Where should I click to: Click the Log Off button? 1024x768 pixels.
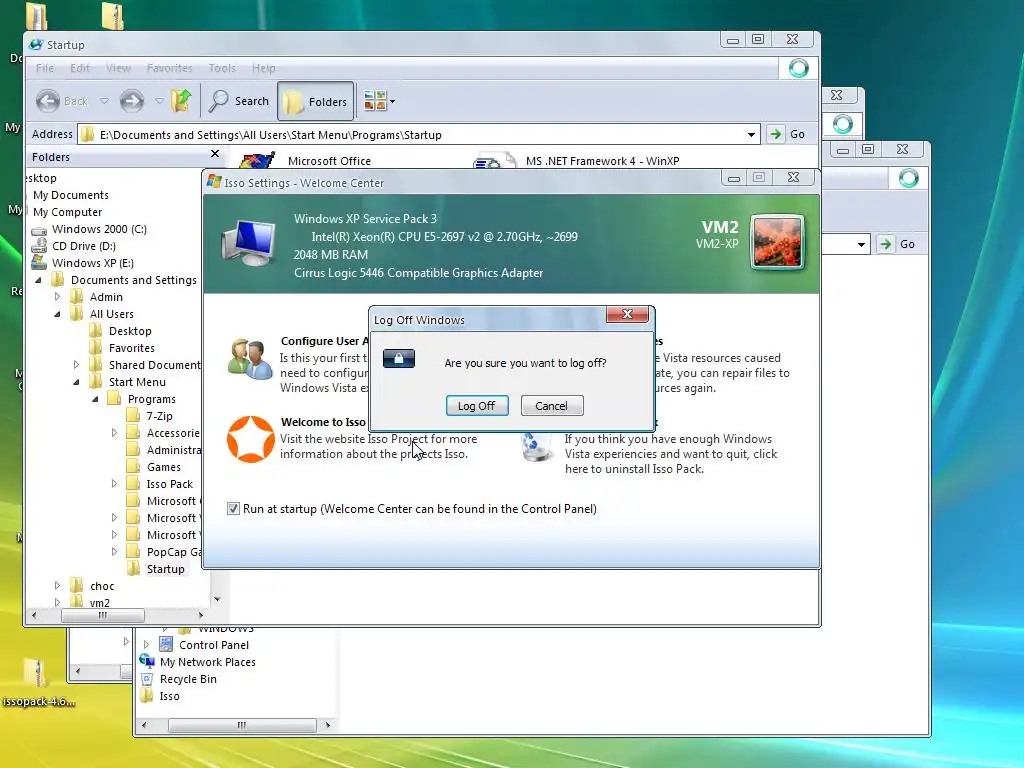[477, 406]
